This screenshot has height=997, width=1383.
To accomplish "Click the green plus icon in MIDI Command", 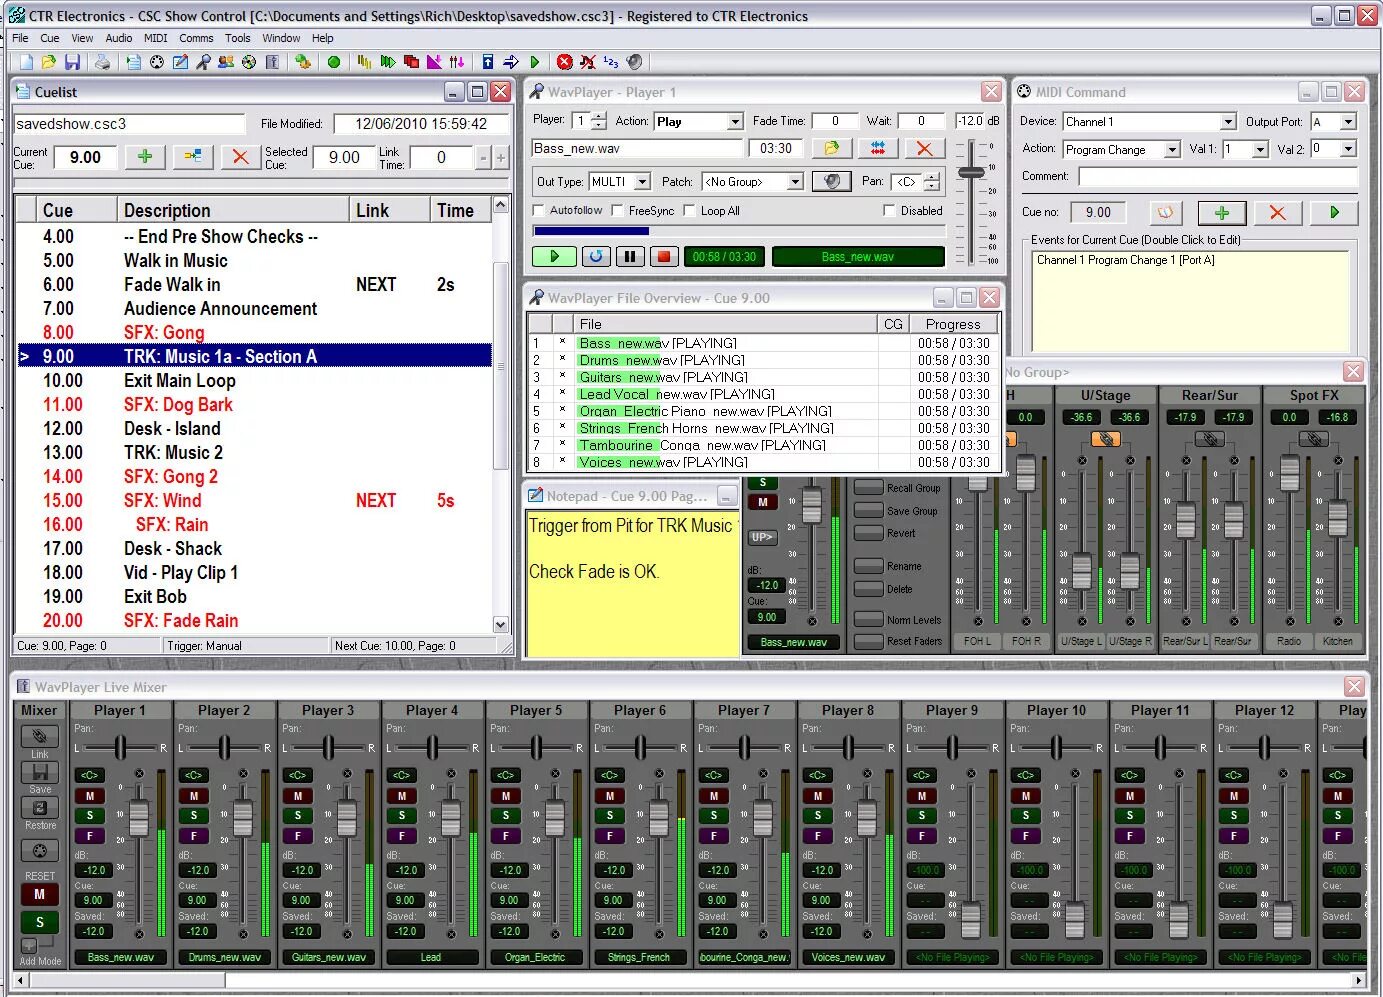I will [x=1222, y=212].
